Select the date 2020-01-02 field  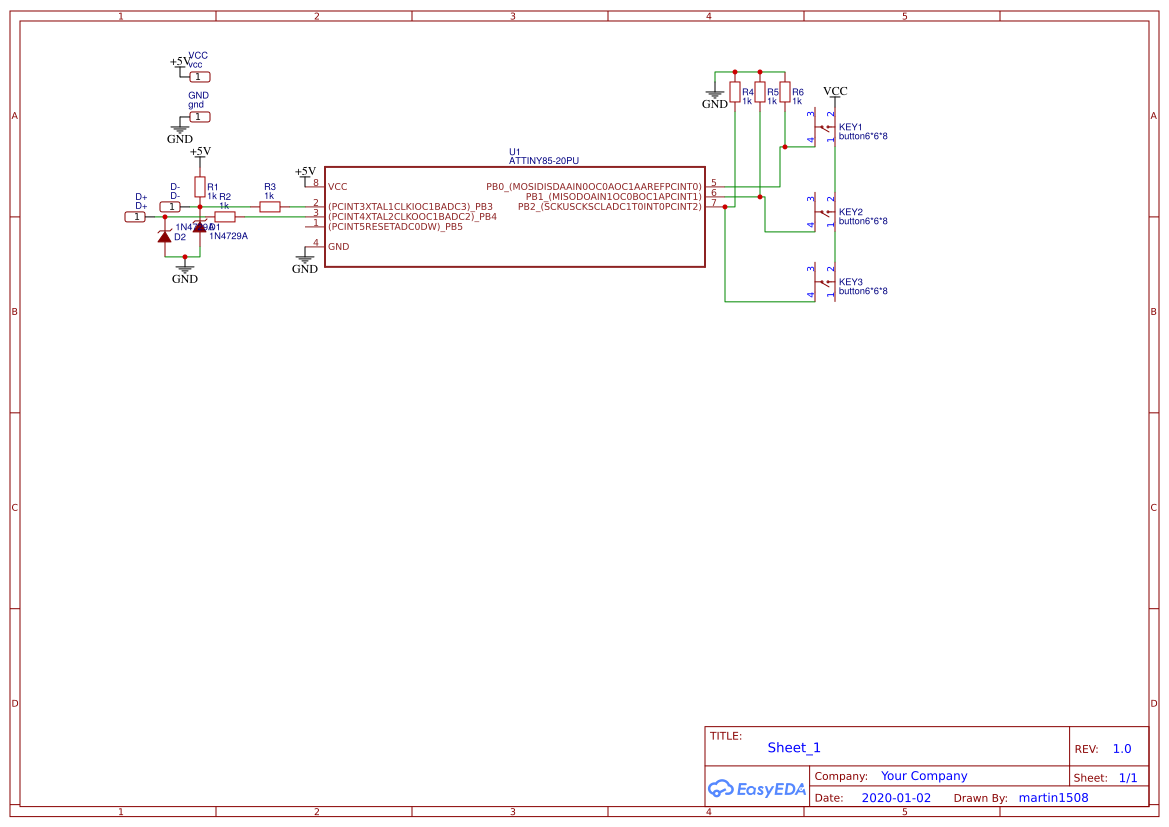tap(896, 798)
